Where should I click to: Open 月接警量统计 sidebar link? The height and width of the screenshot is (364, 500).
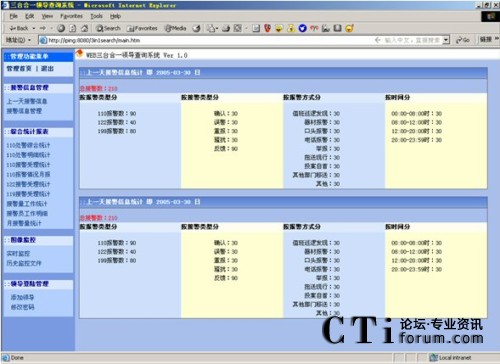point(24,223)
